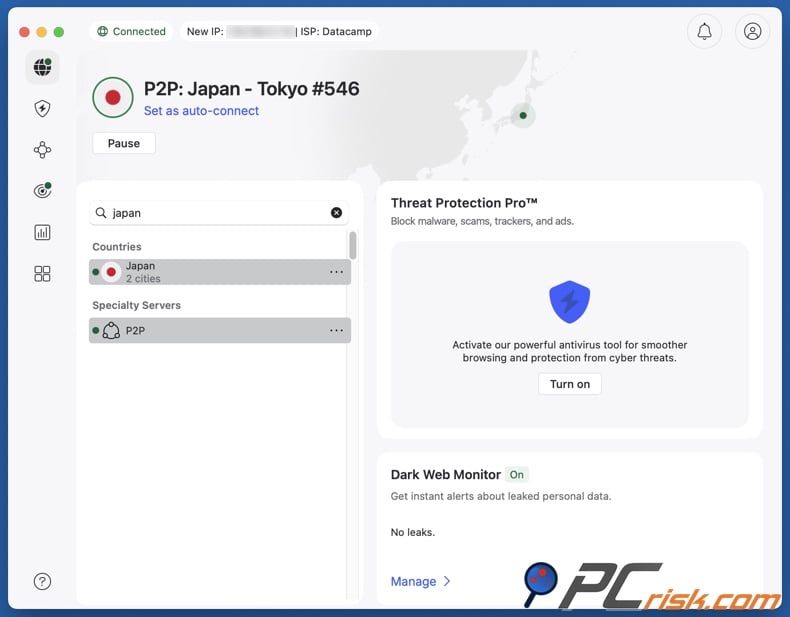The height and width of the screenshot is (617, 790).
Task: Click the Pause button
Action: 124,144
